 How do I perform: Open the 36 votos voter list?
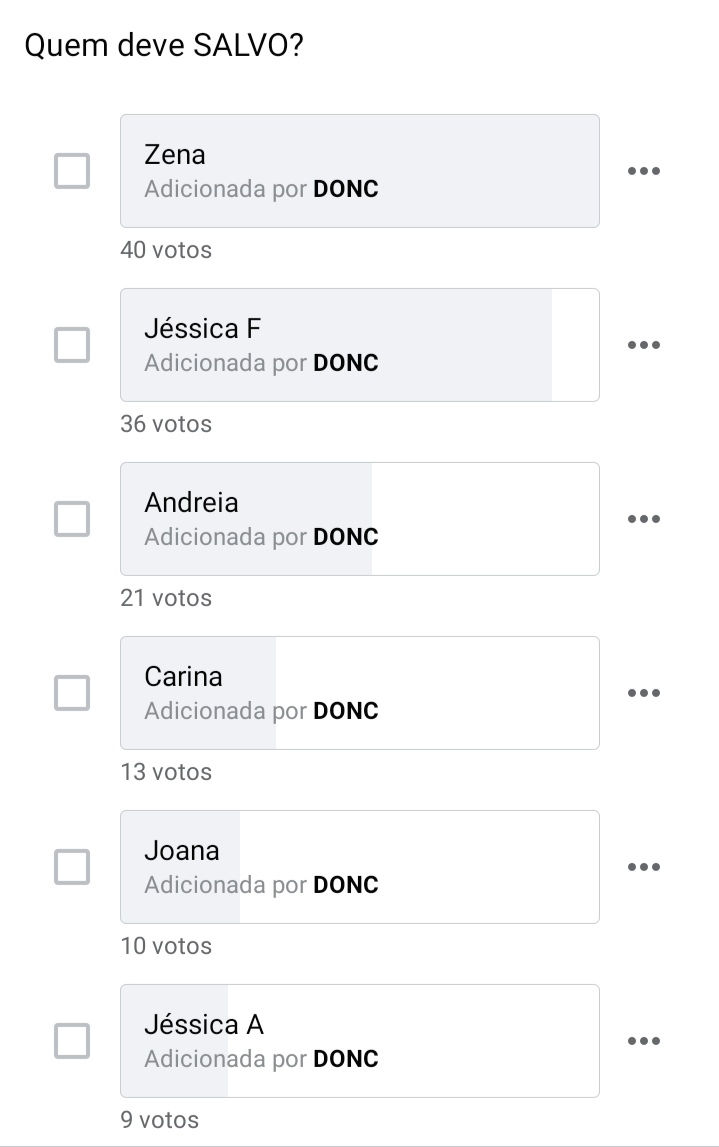pyautogui.click(x=166, y=424)
